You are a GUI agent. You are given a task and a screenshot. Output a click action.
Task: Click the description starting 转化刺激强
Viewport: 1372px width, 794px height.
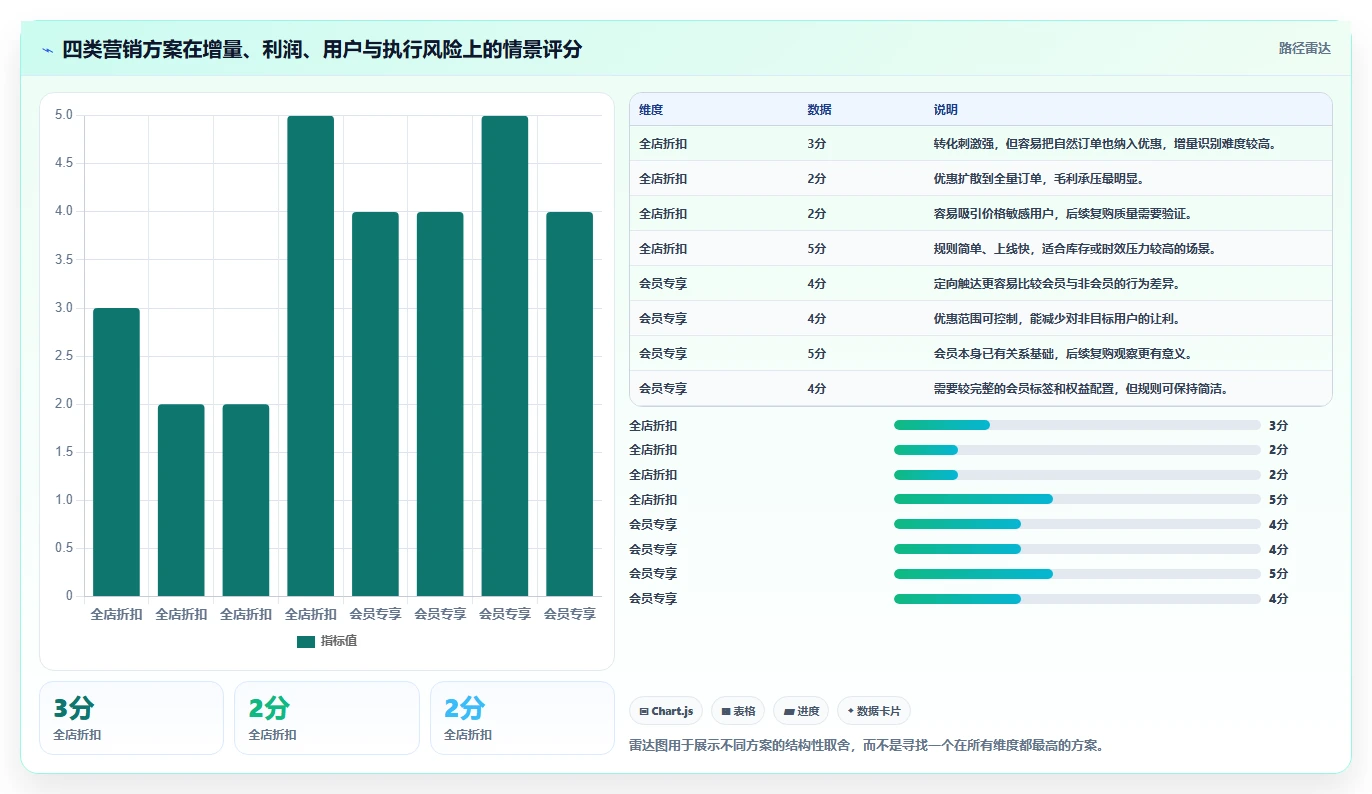(x=1105, y=144)
